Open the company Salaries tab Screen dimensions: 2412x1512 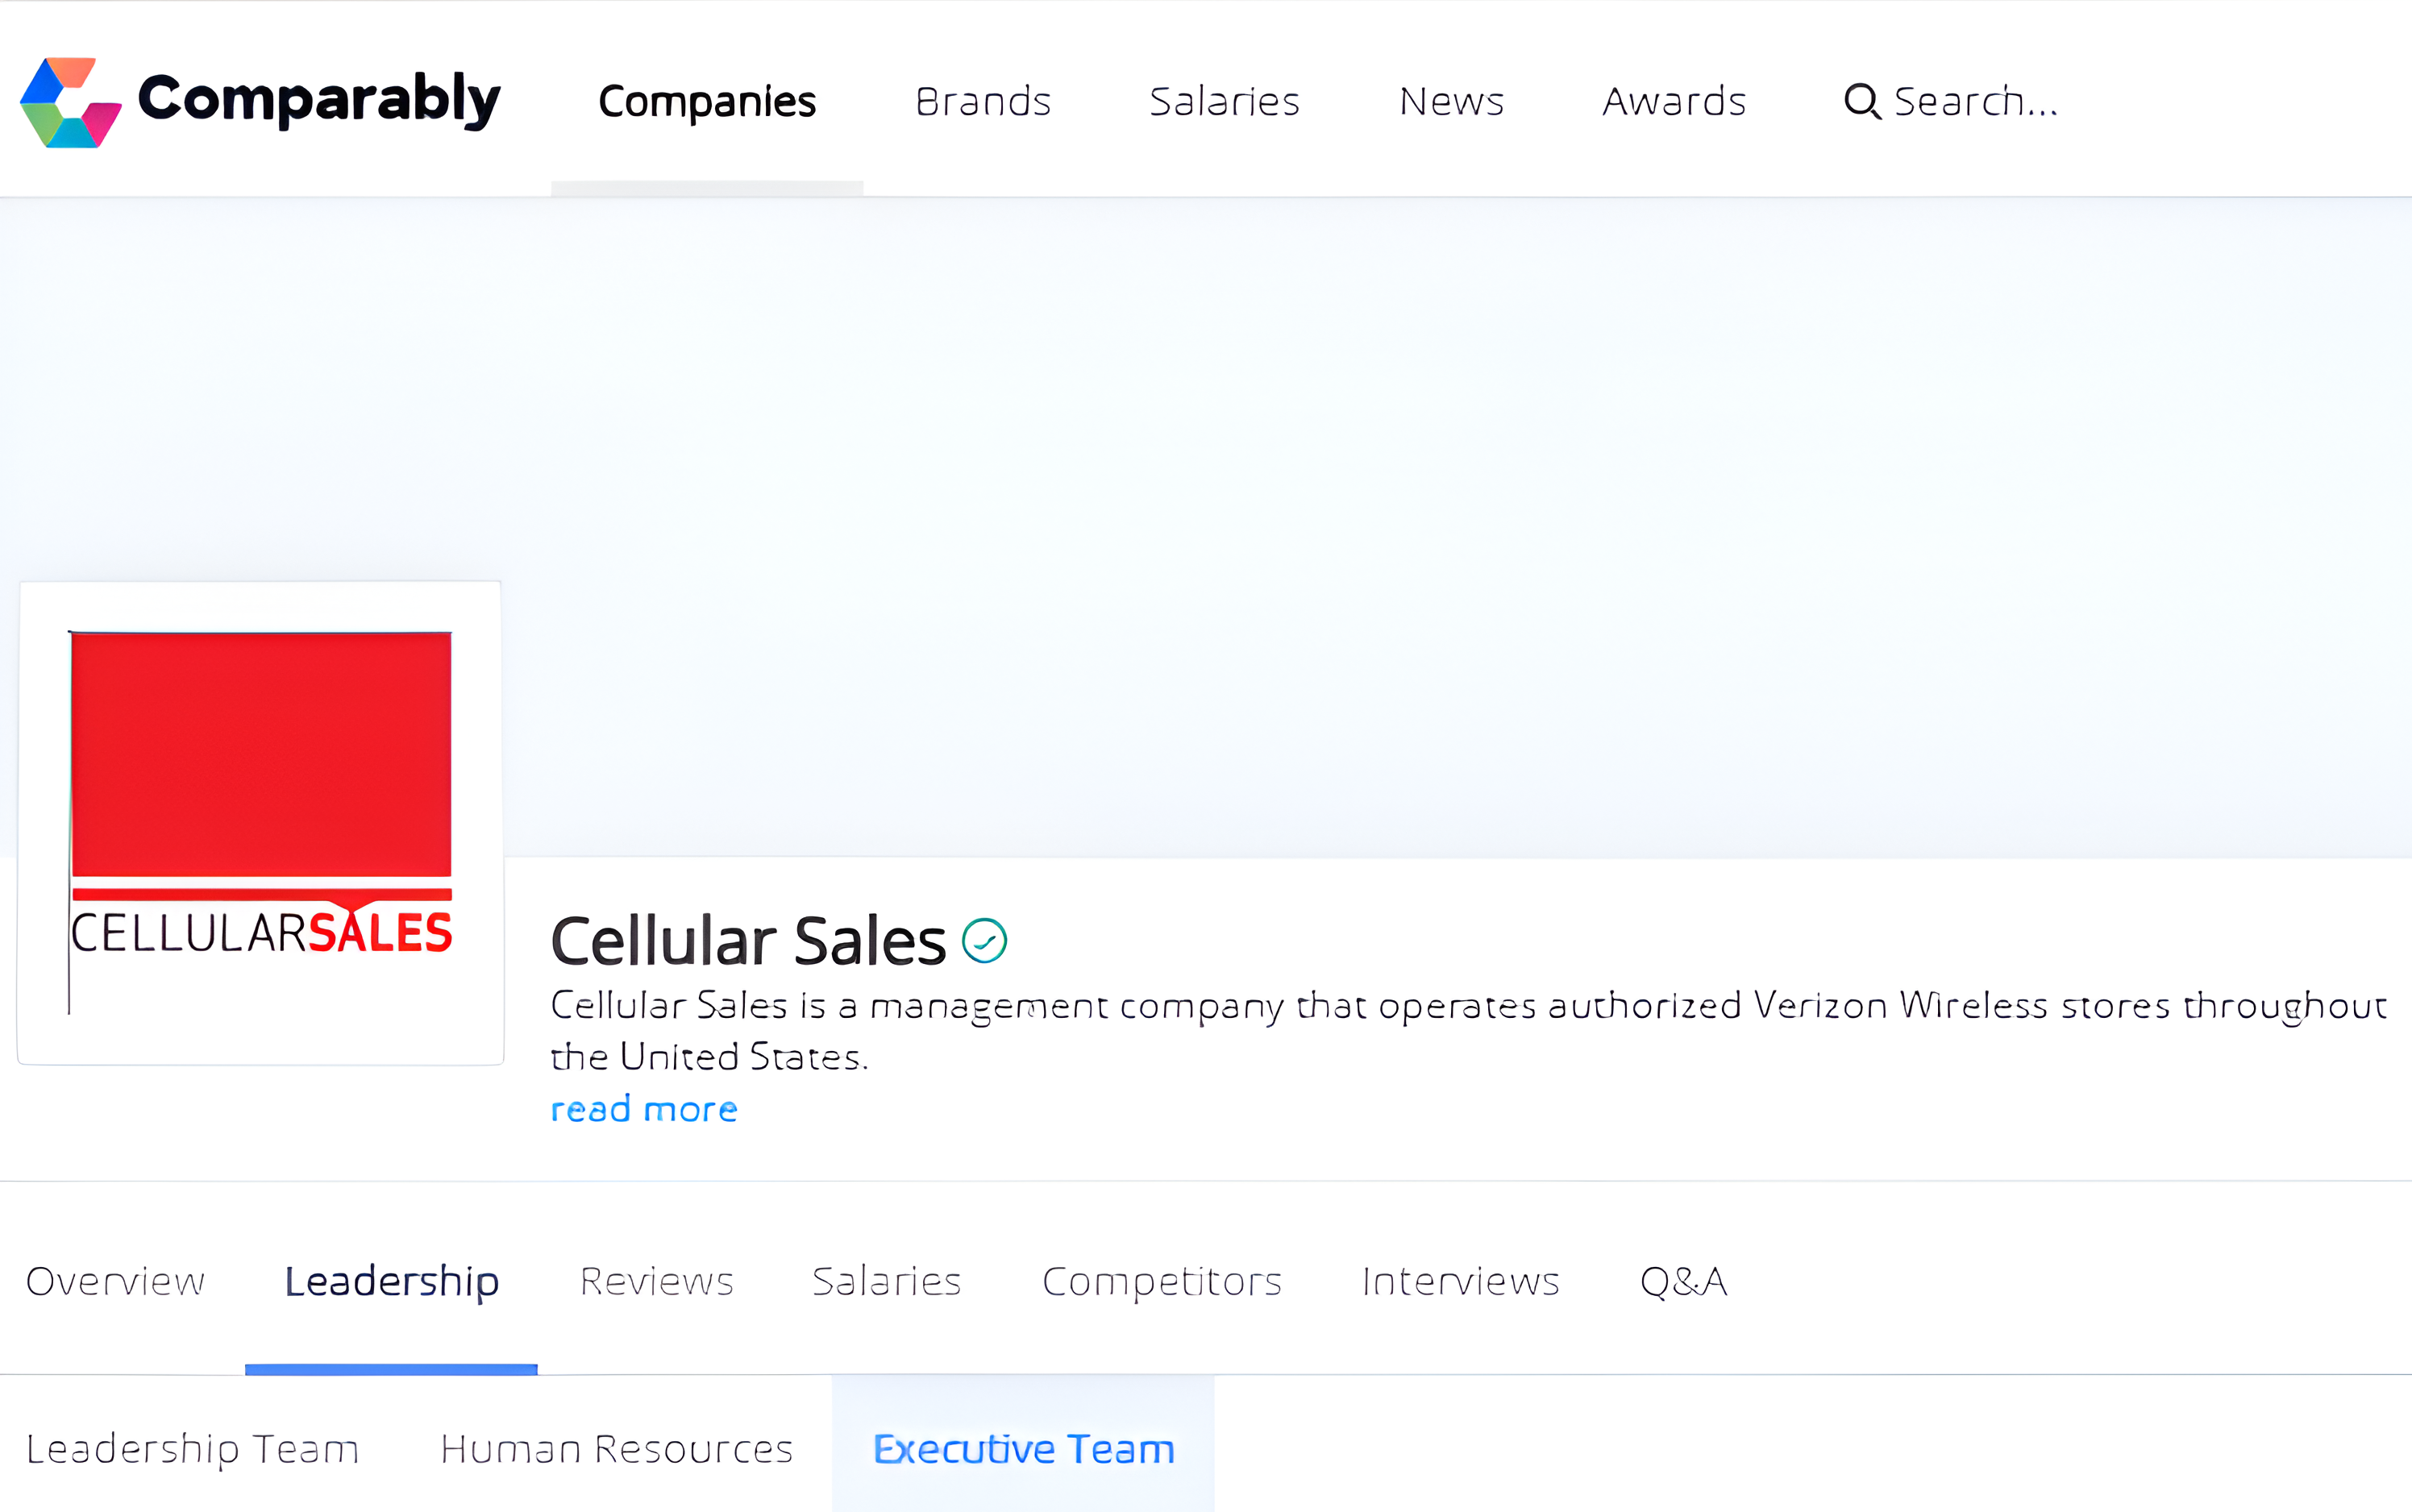point(886,1281)
